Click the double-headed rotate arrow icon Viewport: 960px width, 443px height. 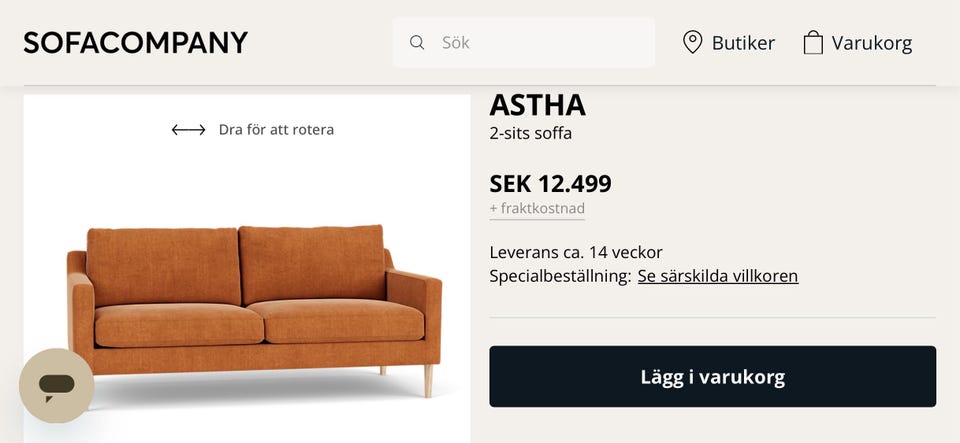188,130
